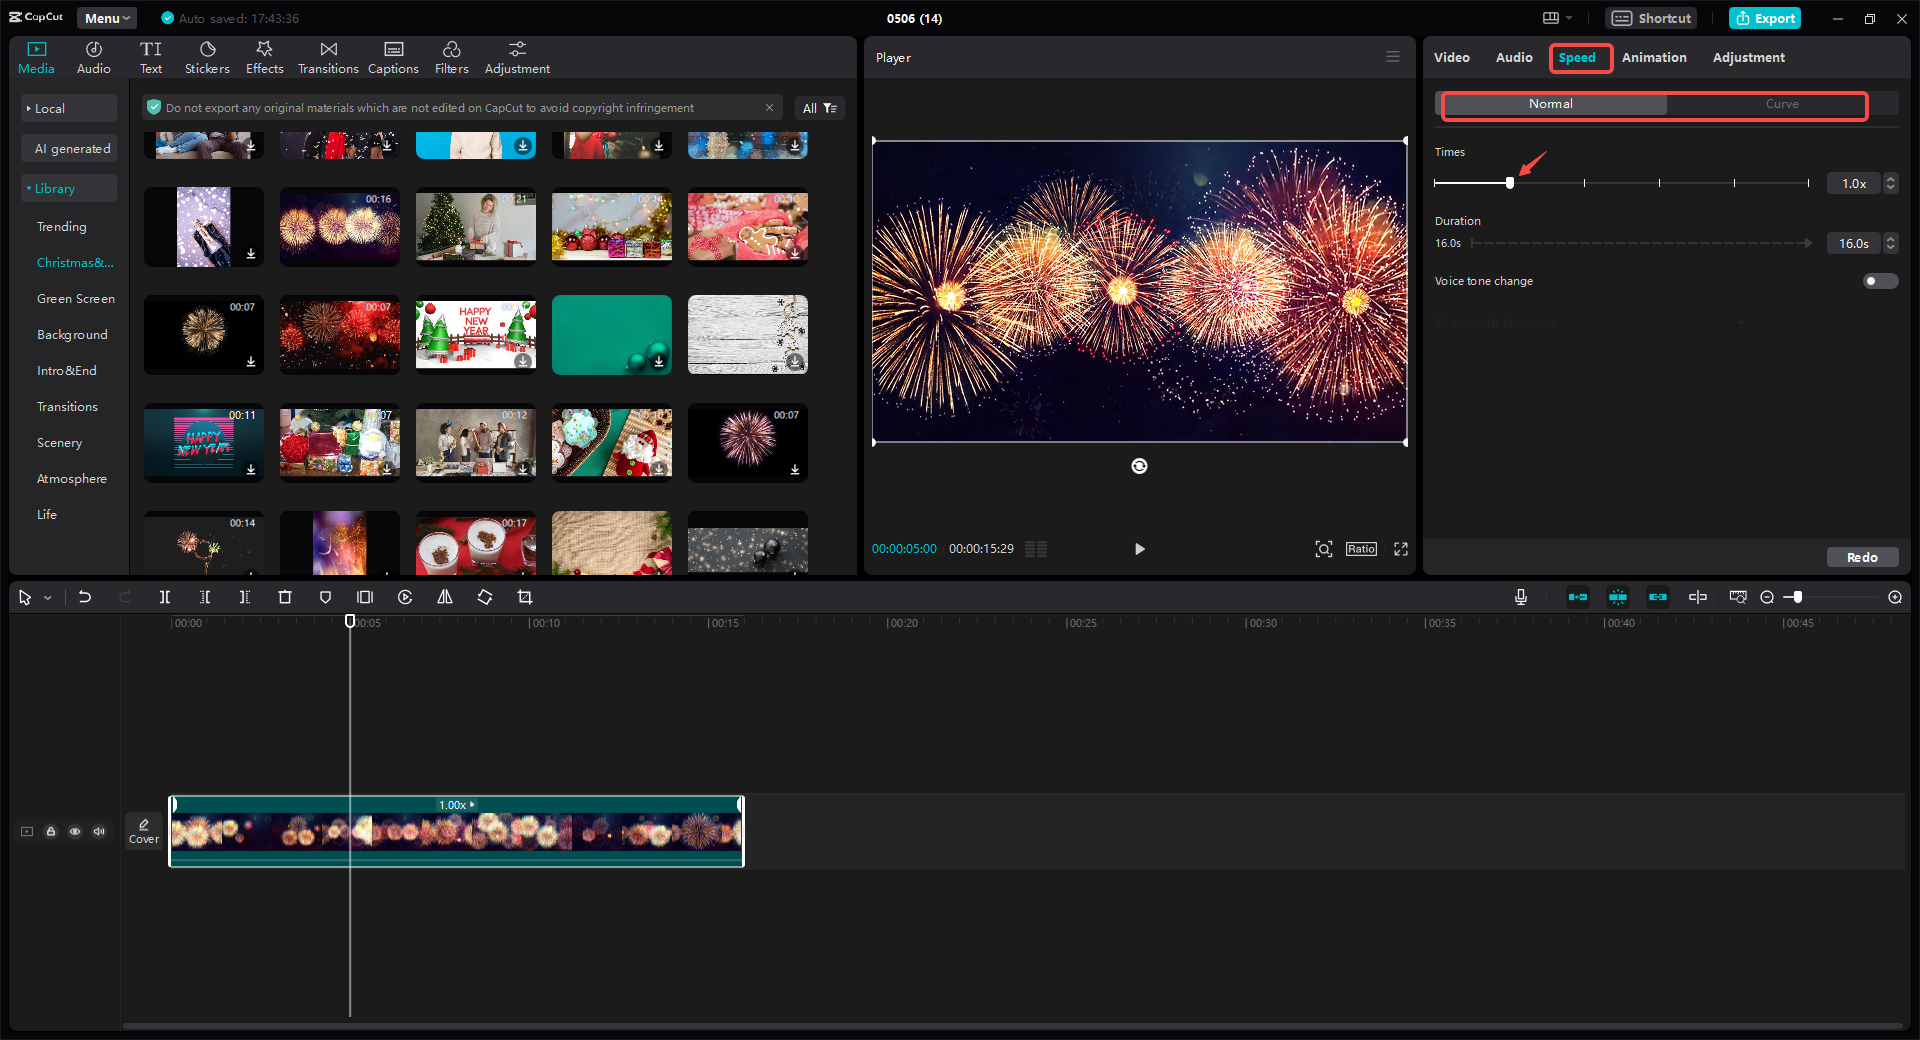
Task: Open the All filter dropdown
Action: coord(819,108)
